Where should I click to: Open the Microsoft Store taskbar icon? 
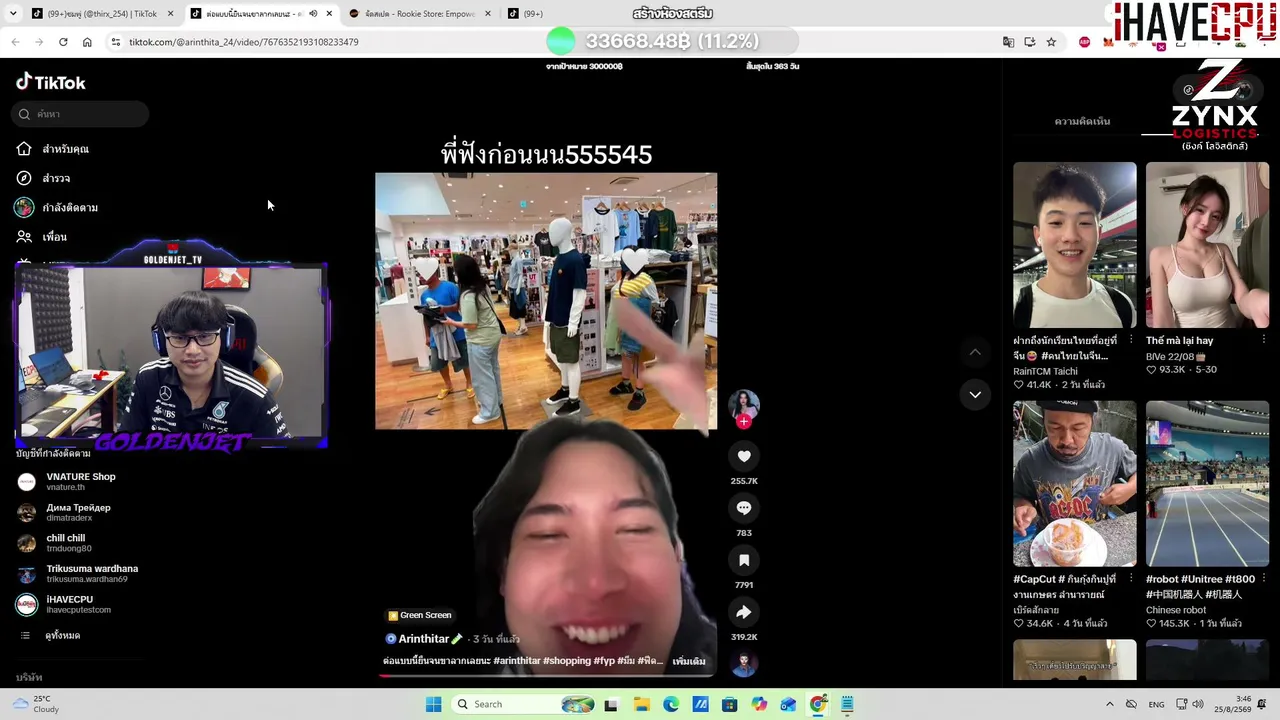pyautogui.click(x=729, y=704)
